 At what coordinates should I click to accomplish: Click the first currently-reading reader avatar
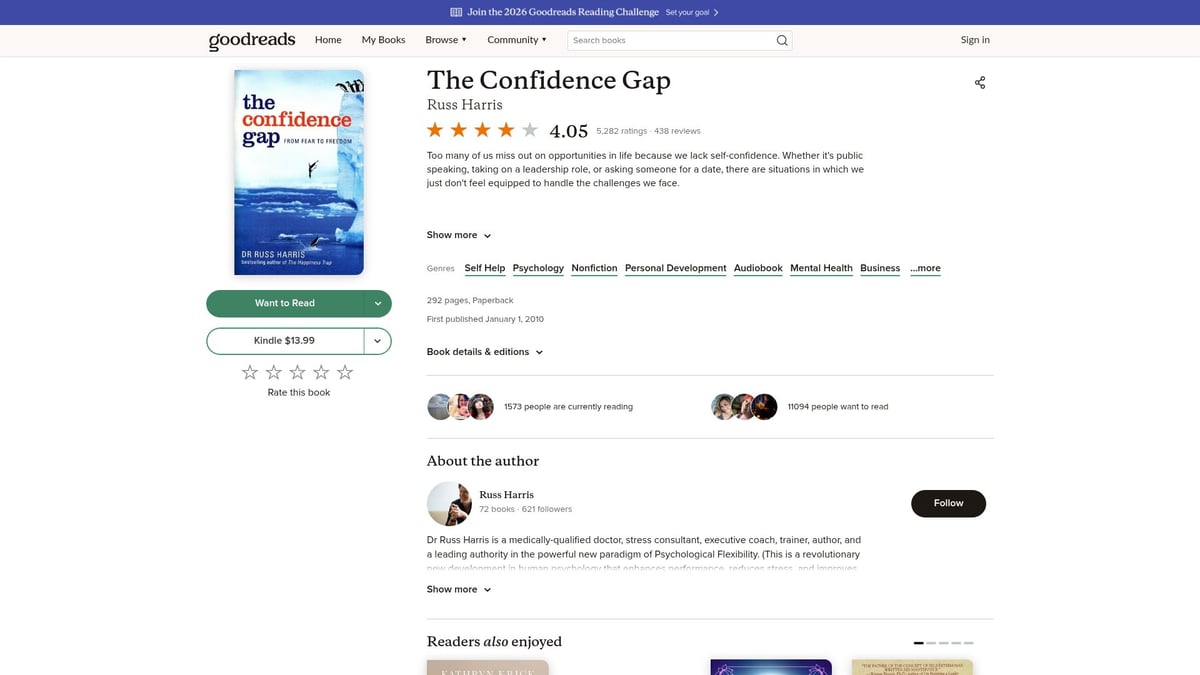click(x=439, y=406)
